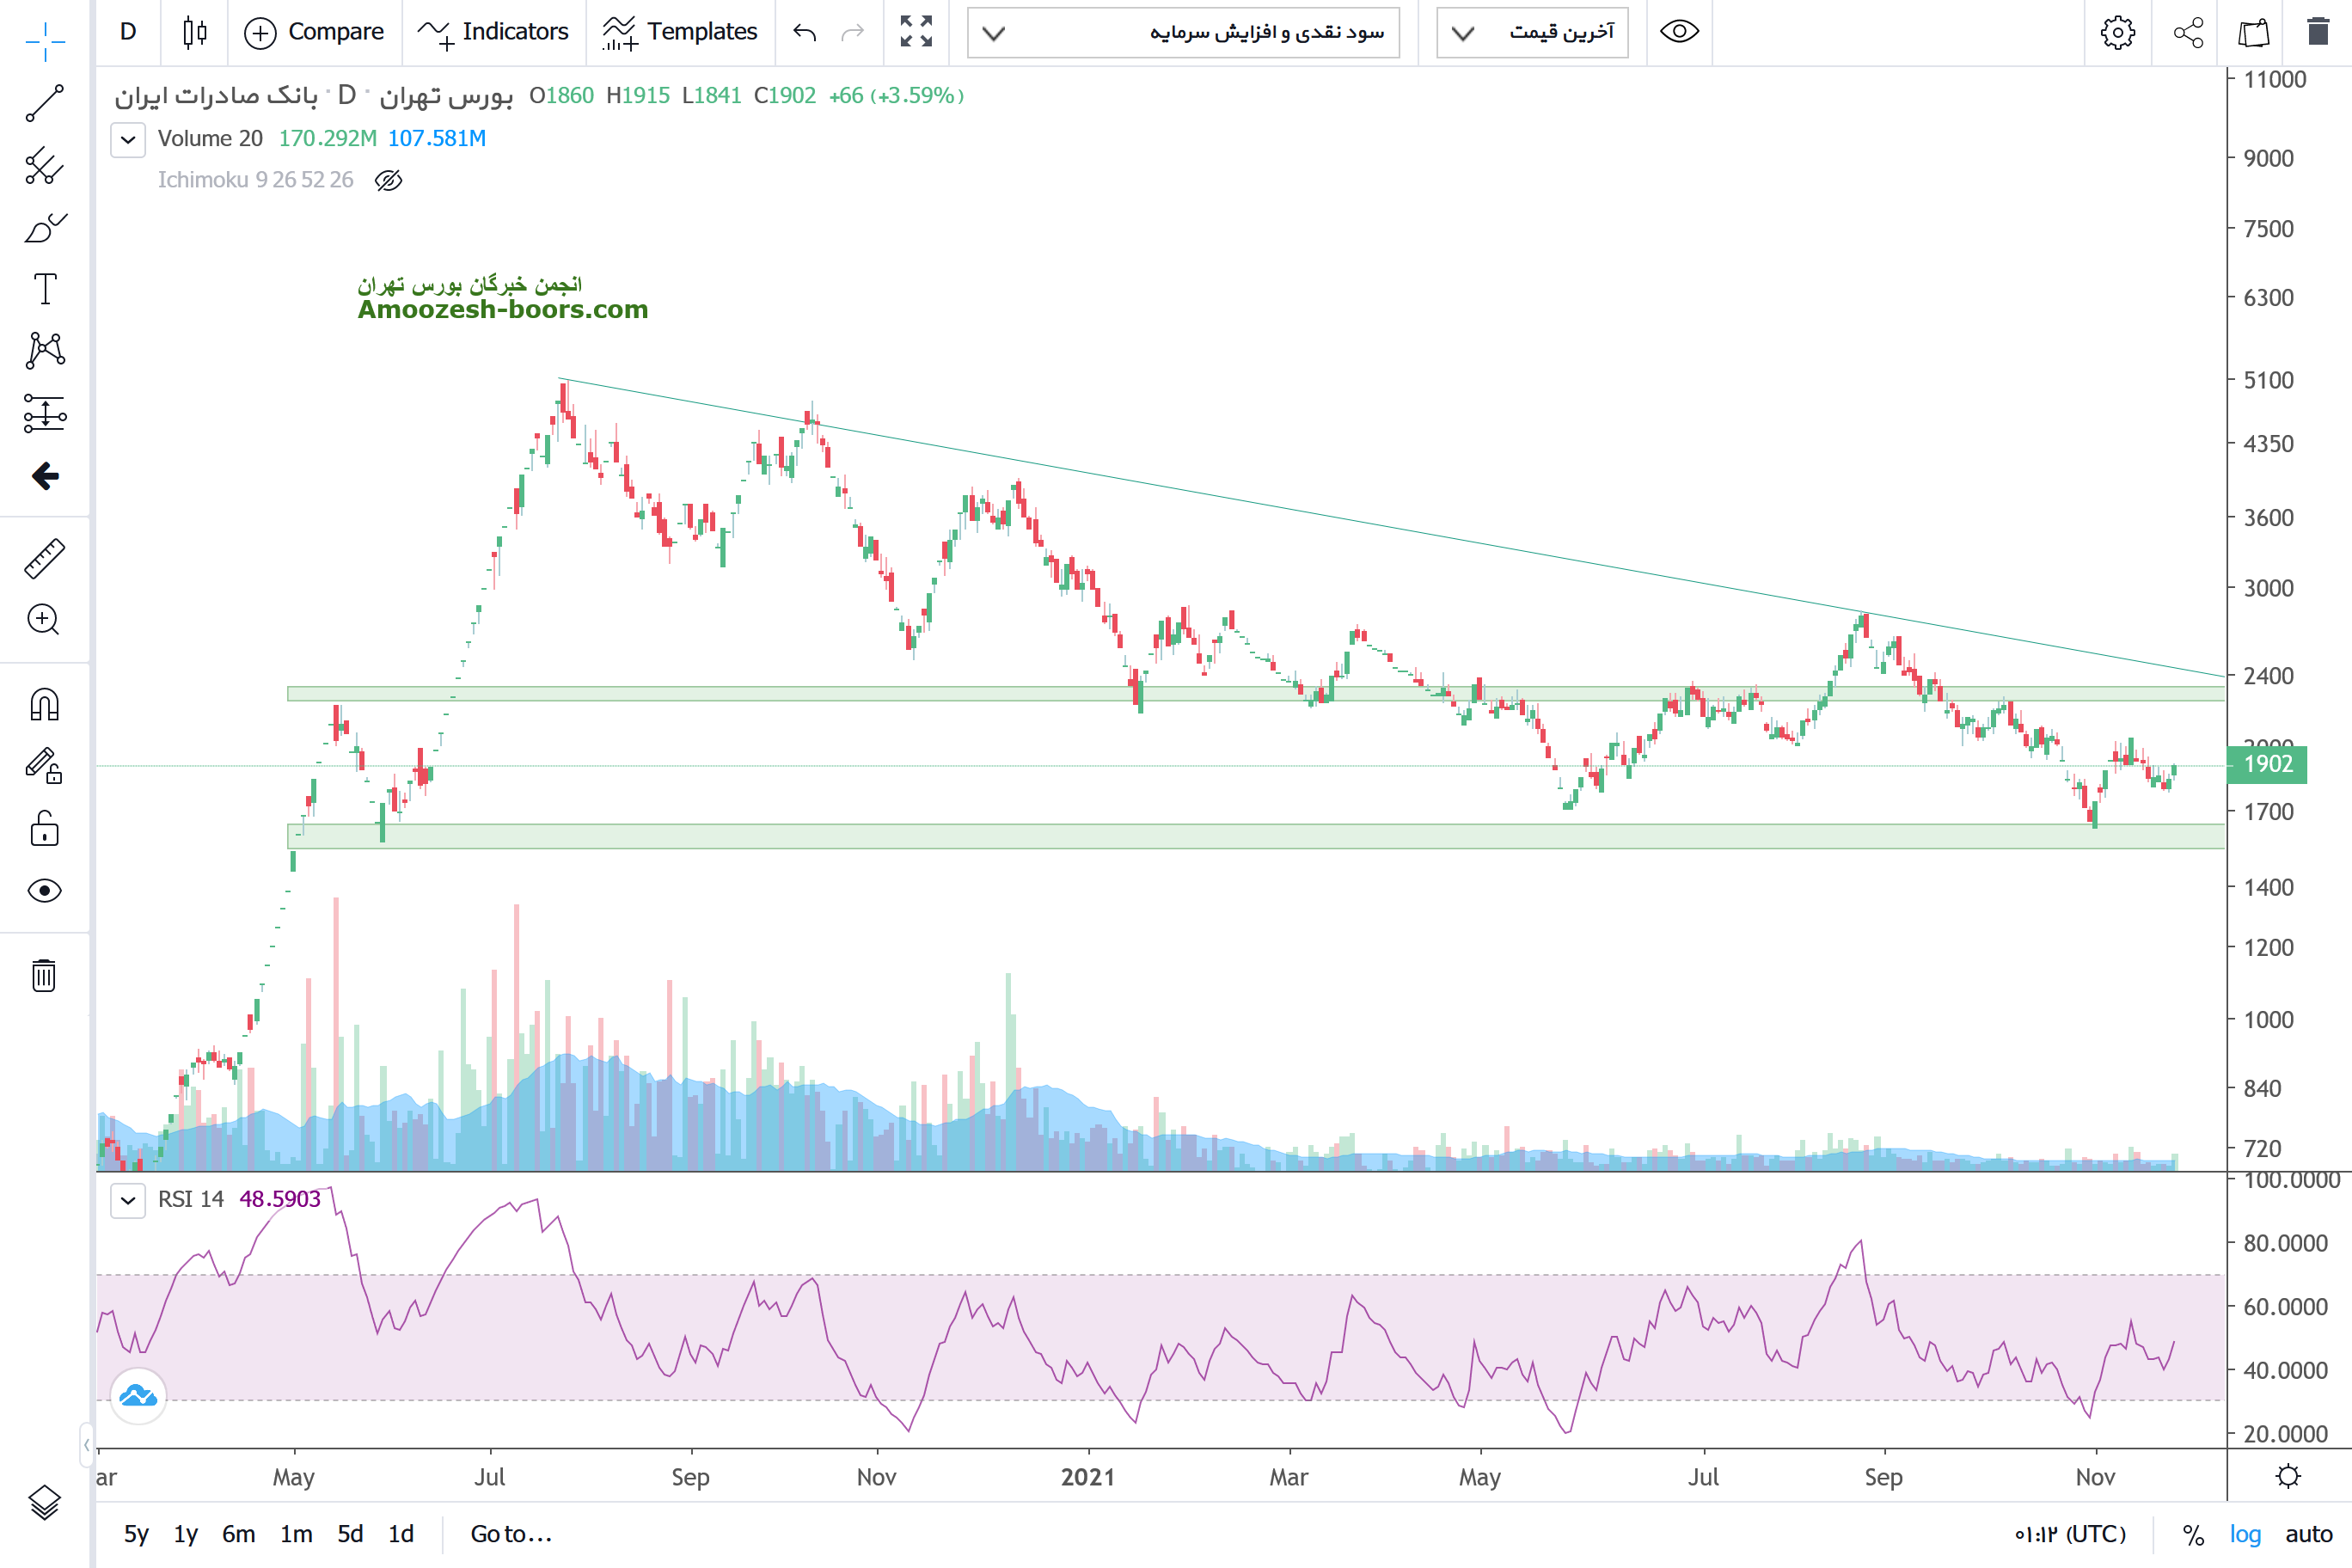
Task: Expand the RSI 14 legend arrow
Action: tap(128, 1200)
